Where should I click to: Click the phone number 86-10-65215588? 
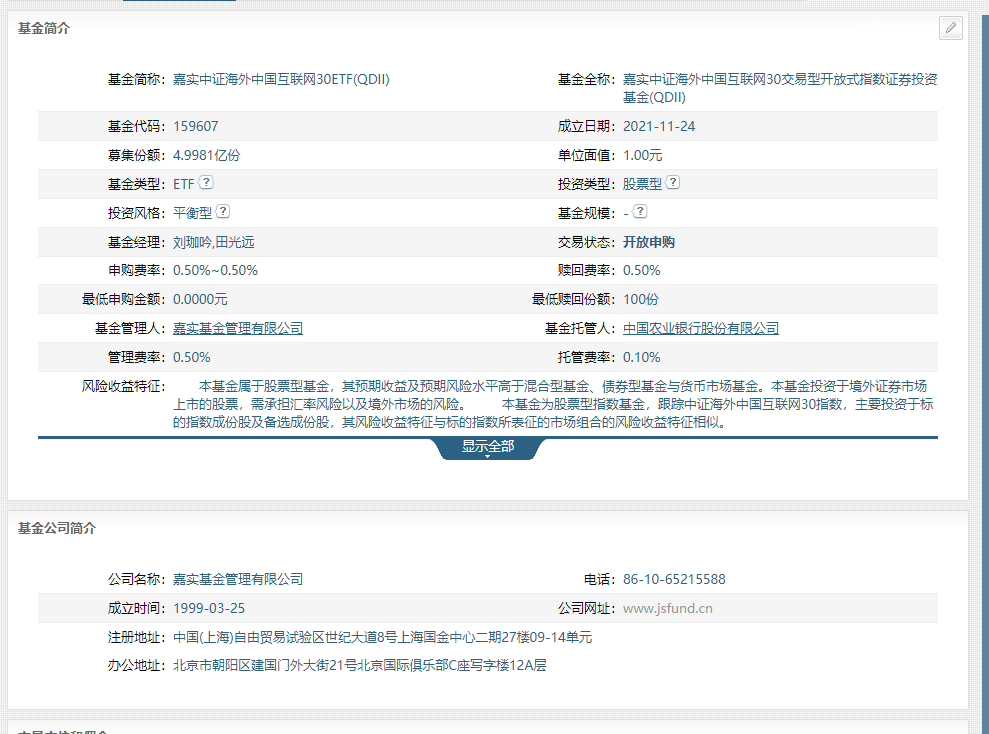tap(674, 580)
